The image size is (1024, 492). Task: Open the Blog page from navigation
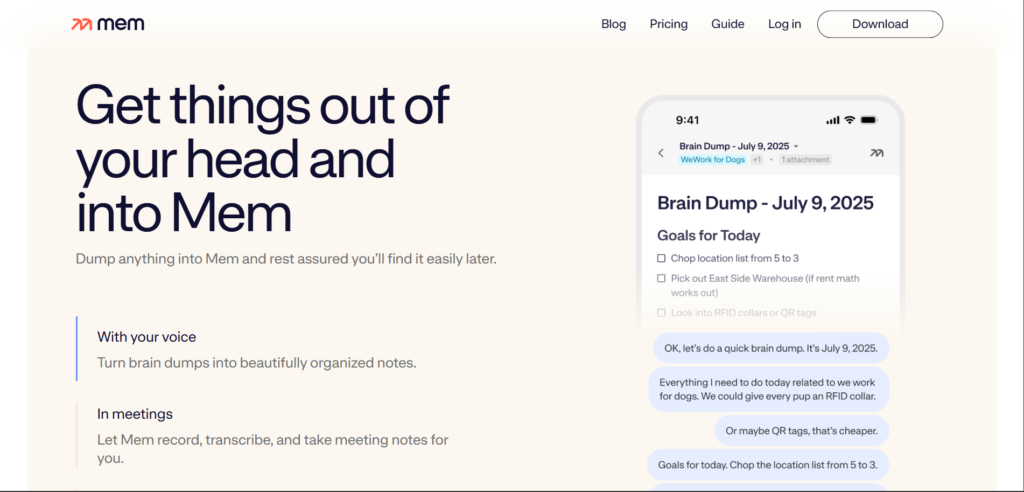(x=613, y=24)
